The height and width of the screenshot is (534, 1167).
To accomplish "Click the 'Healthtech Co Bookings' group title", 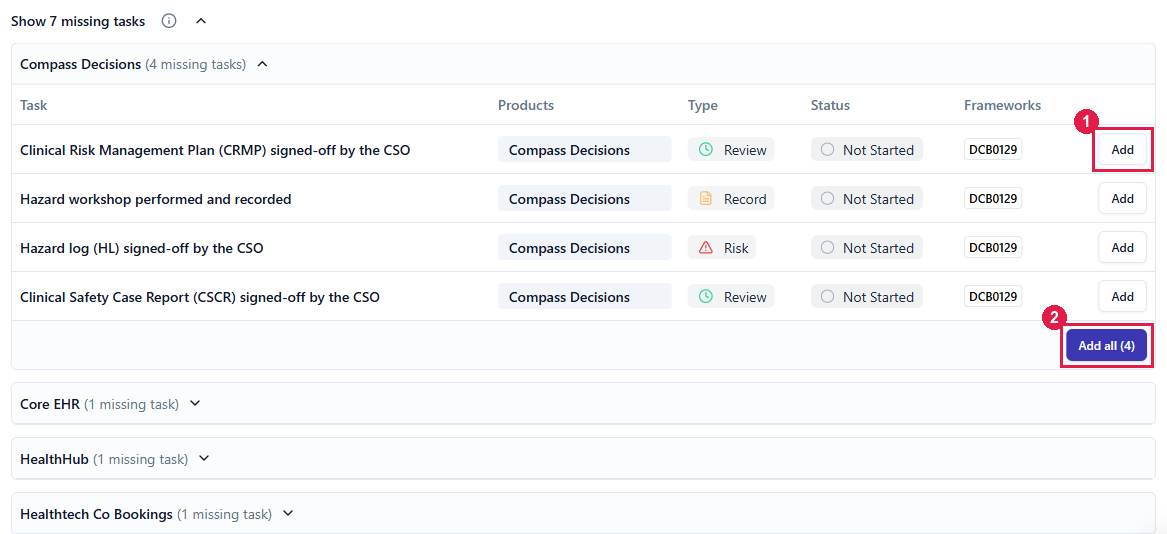I will pos(97,514).
